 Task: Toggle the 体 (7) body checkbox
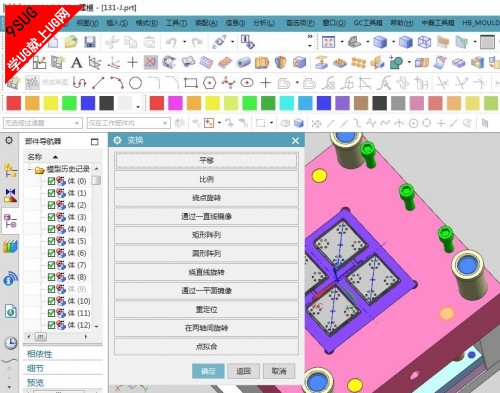click(51, 265)
